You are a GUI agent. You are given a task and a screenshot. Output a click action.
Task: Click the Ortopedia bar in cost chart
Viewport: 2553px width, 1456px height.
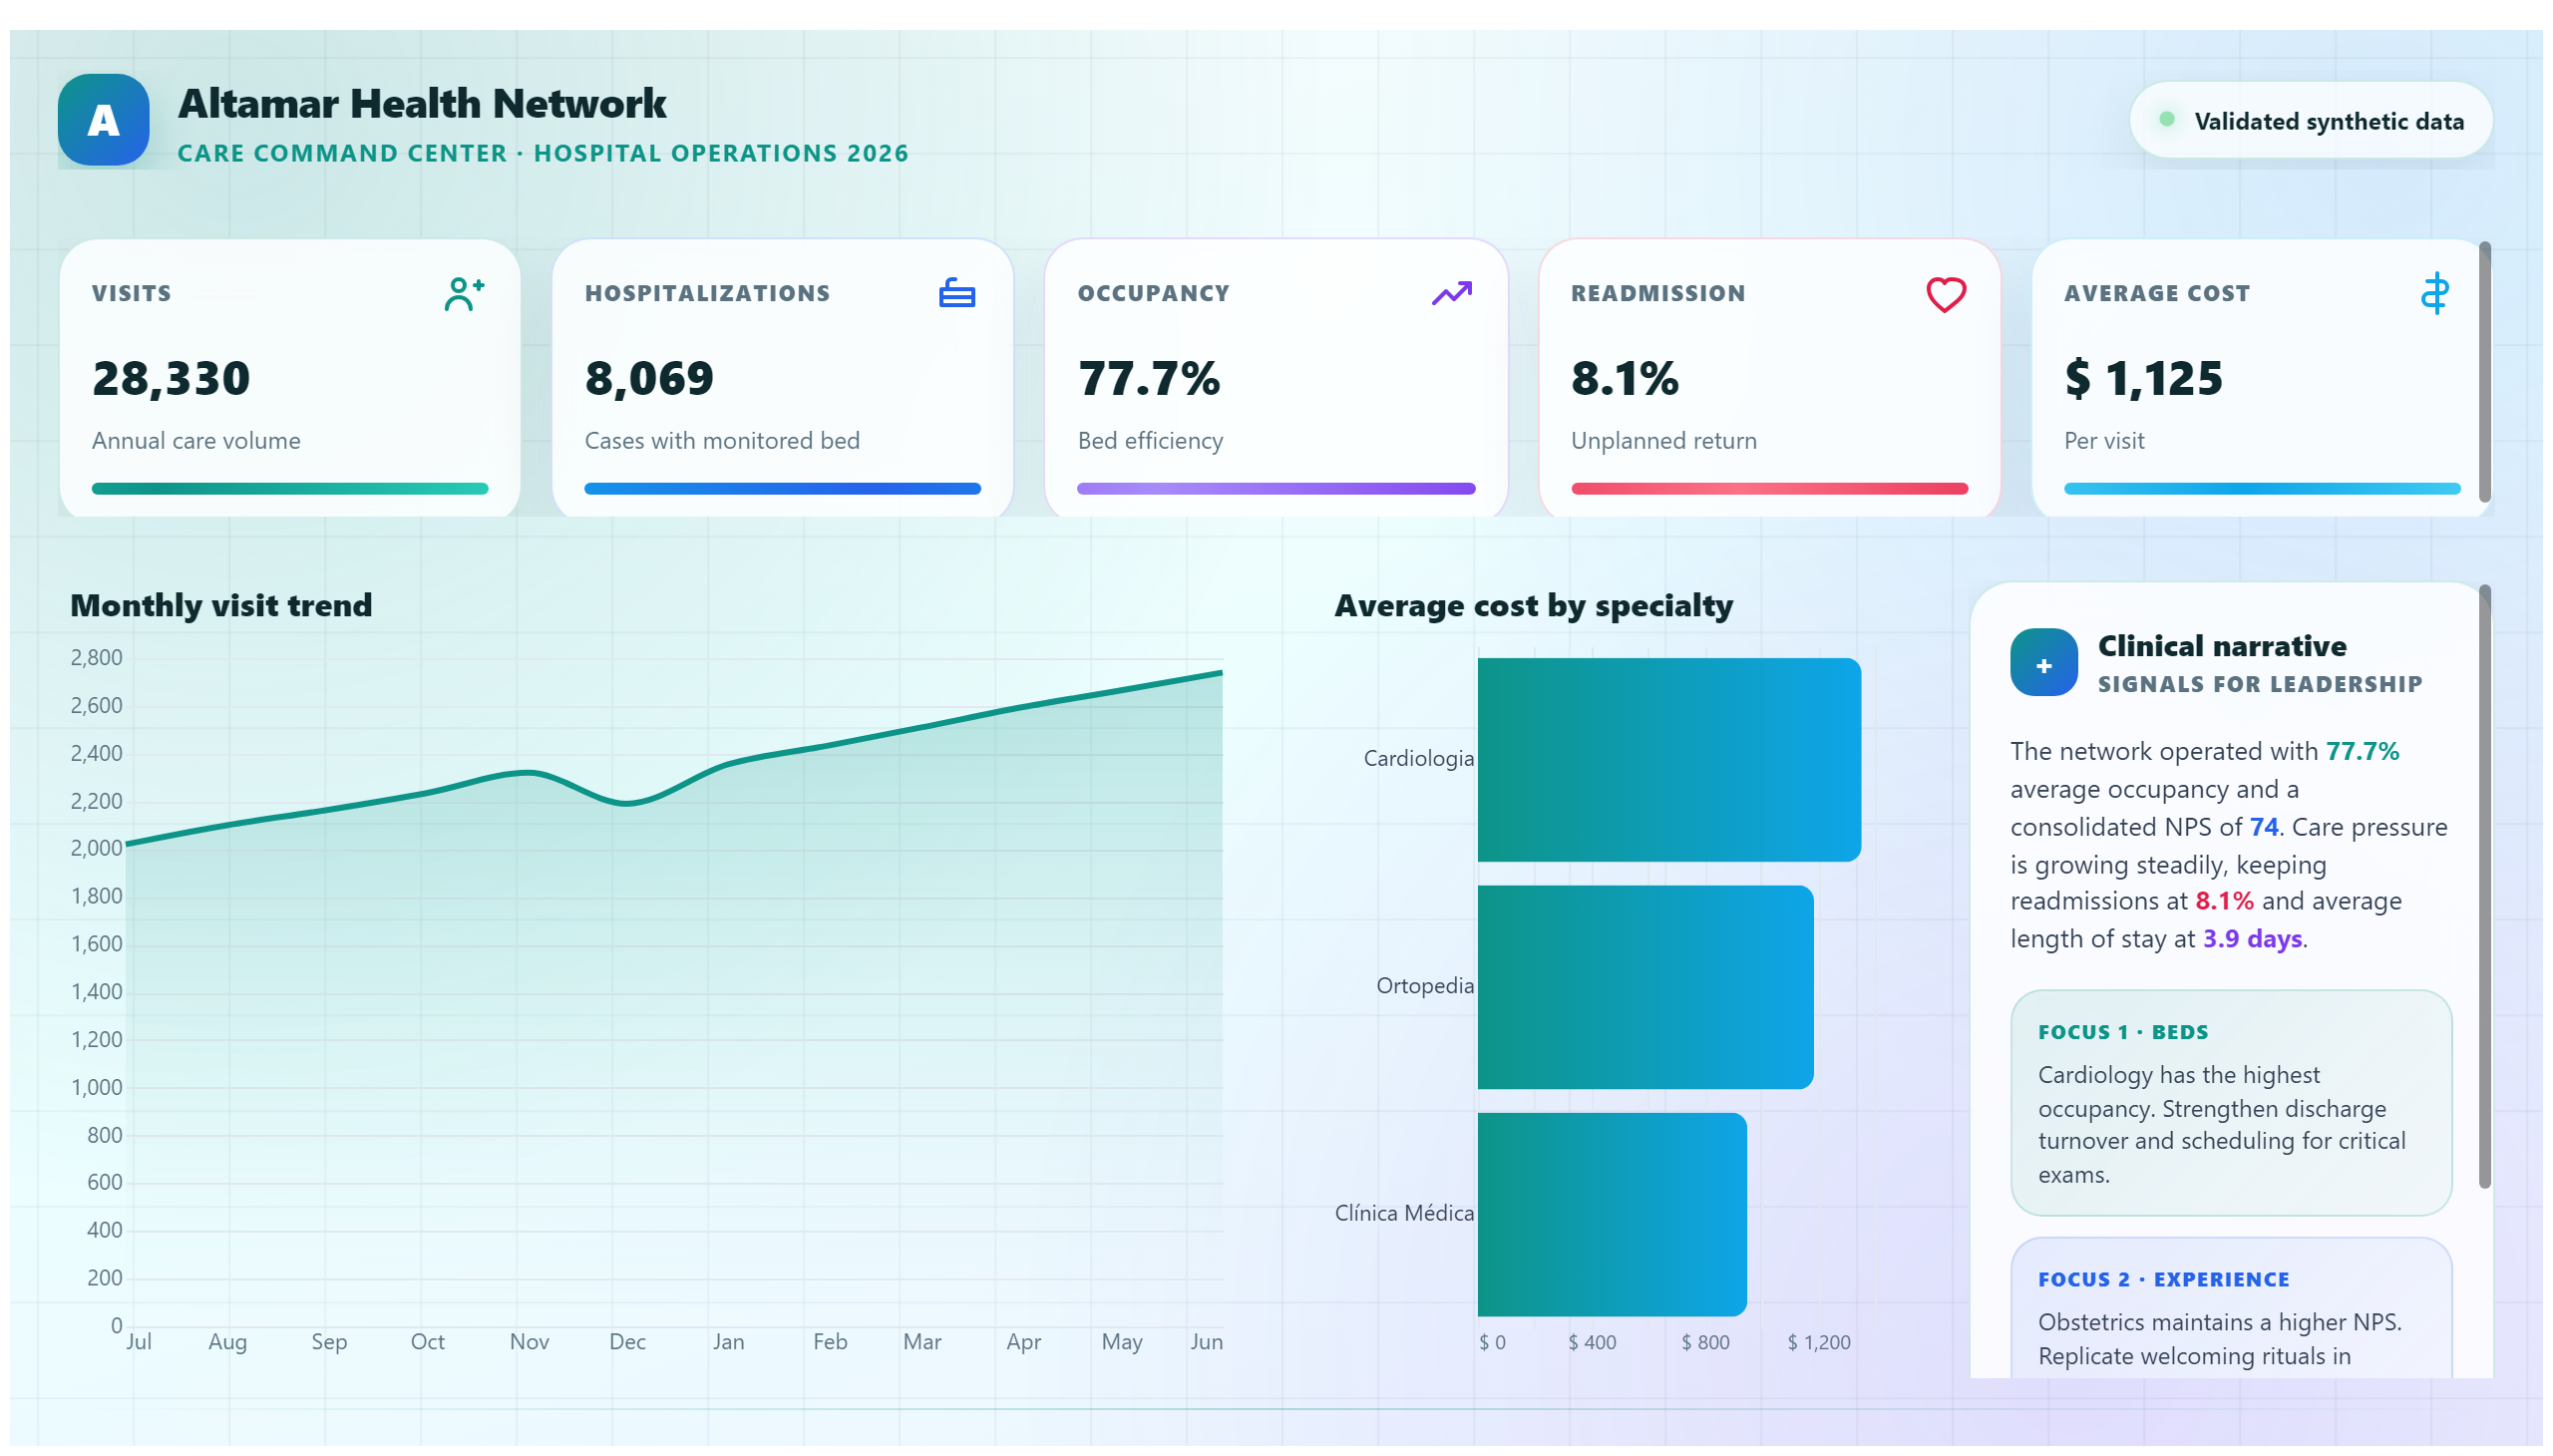click(x=1644, y=986)
